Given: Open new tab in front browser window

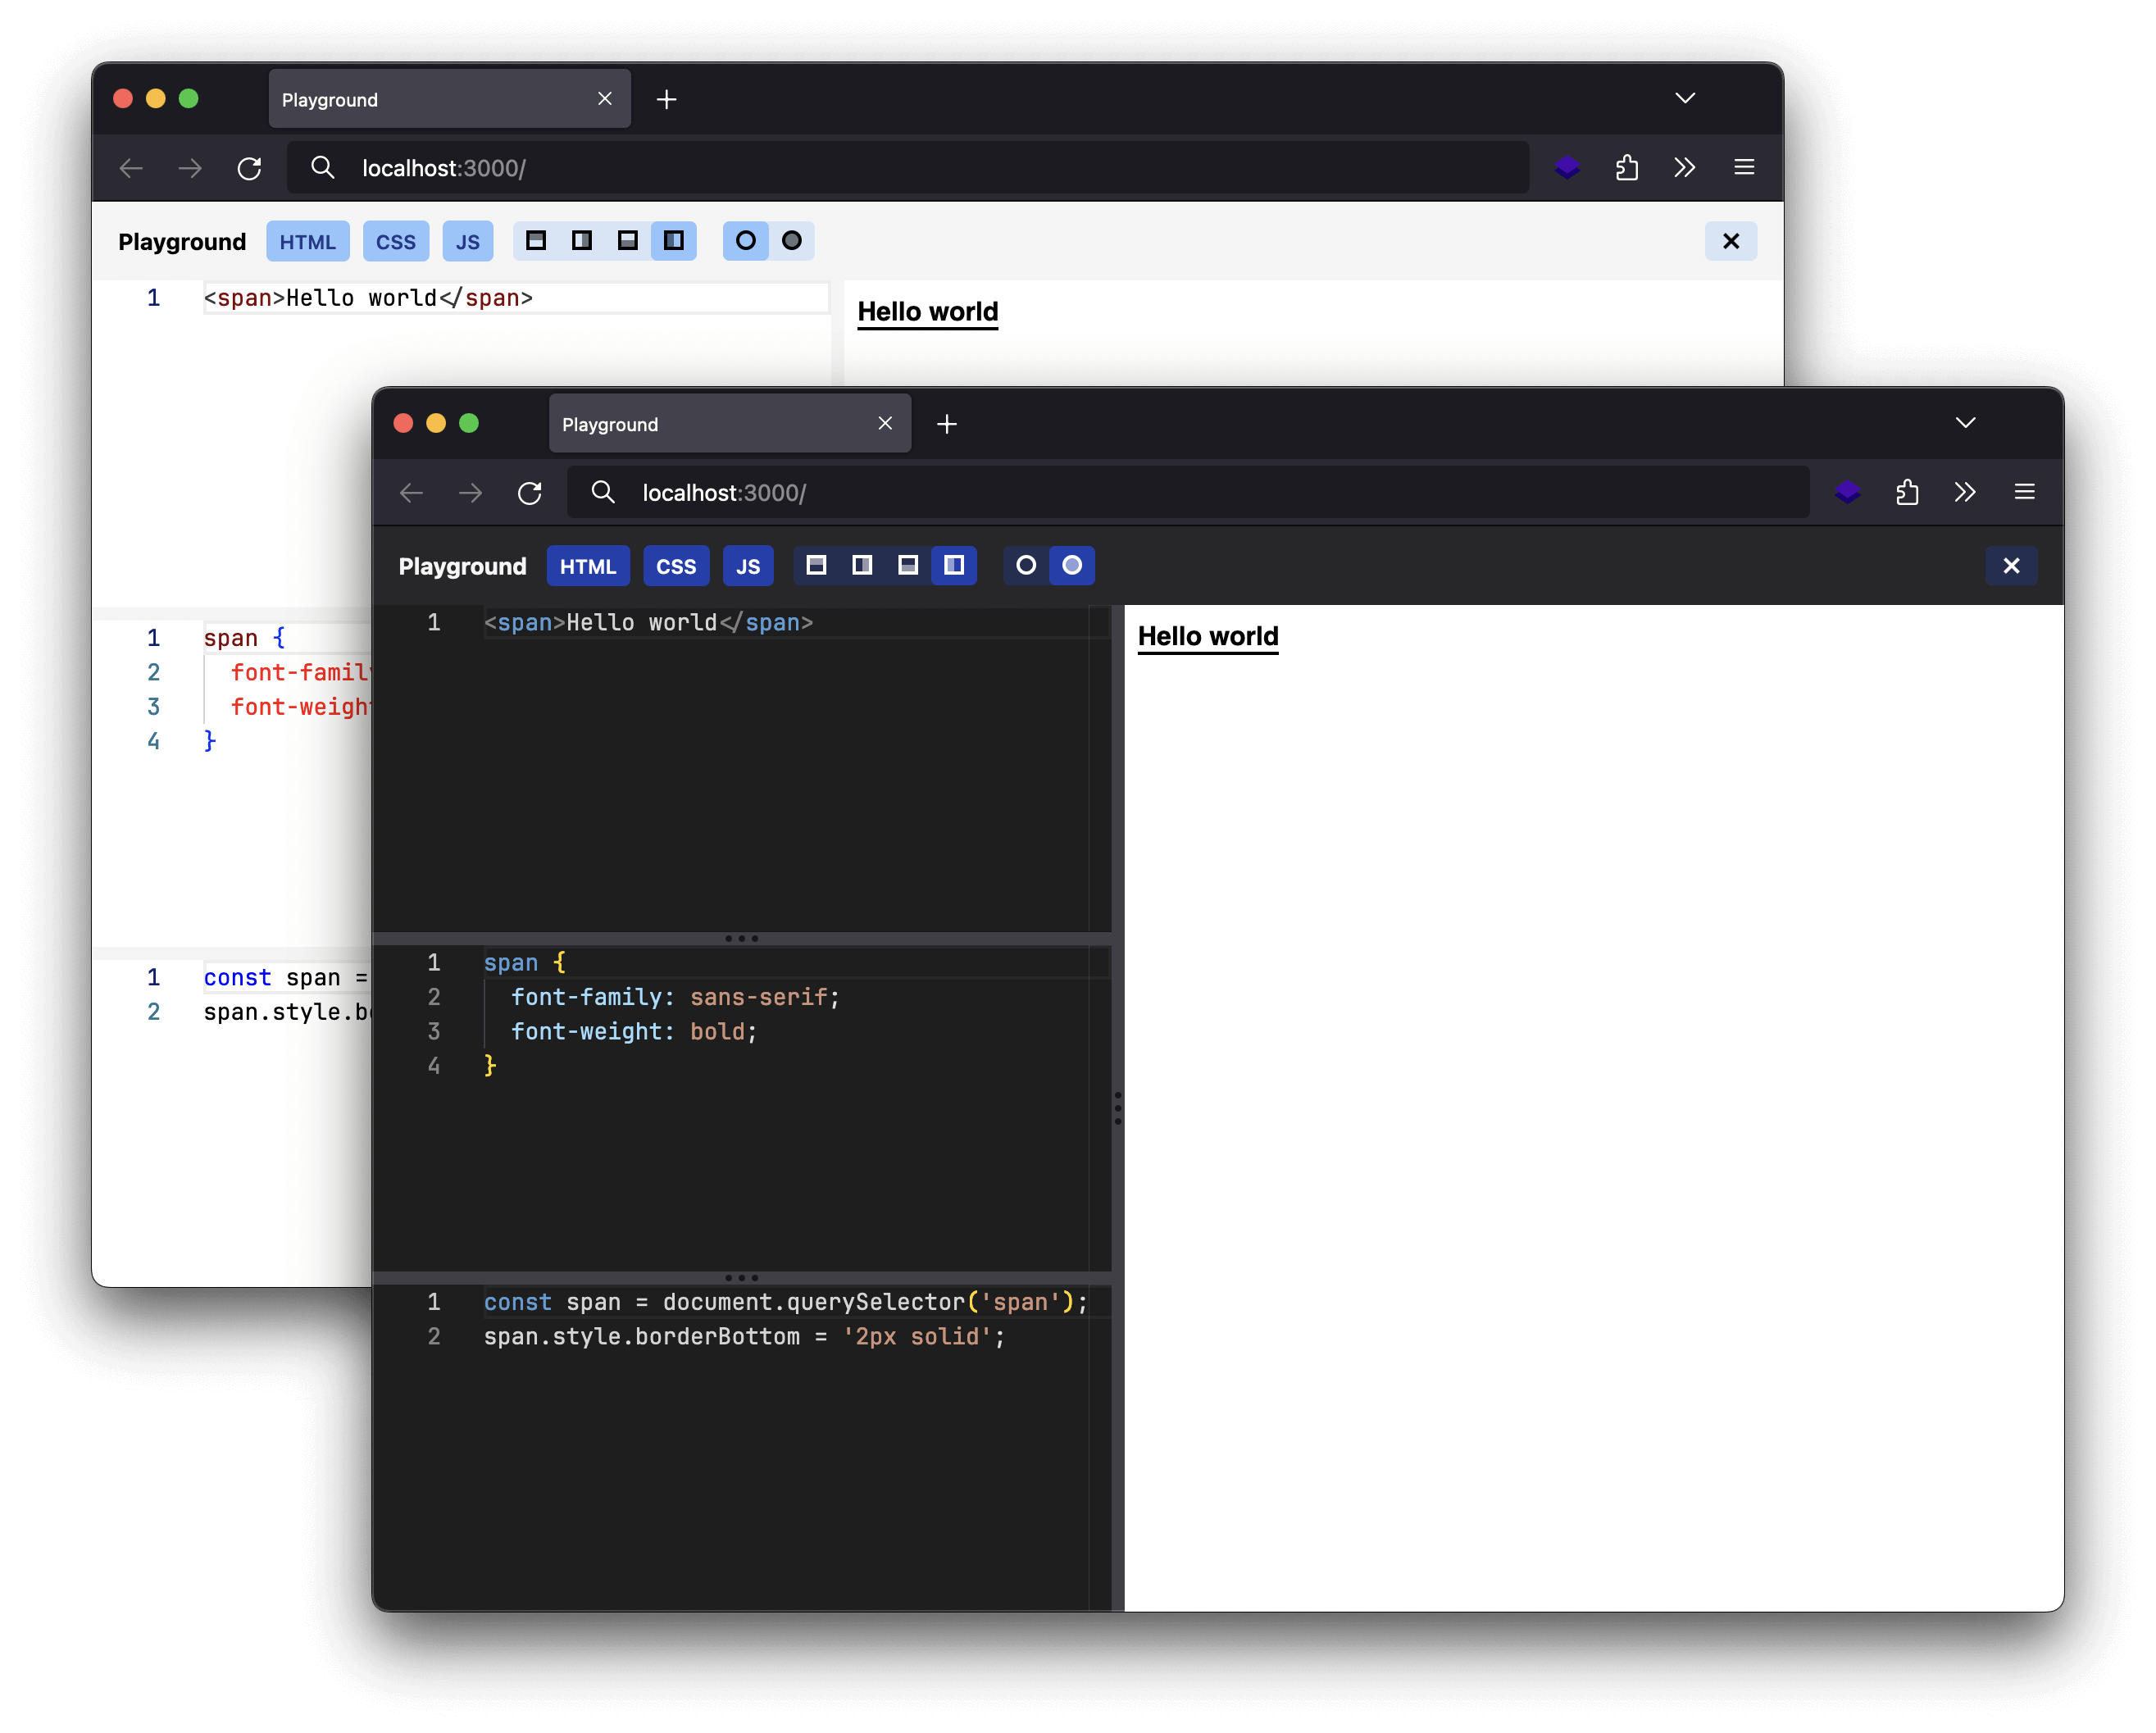Looking at the screenshot, I should 947,424.
